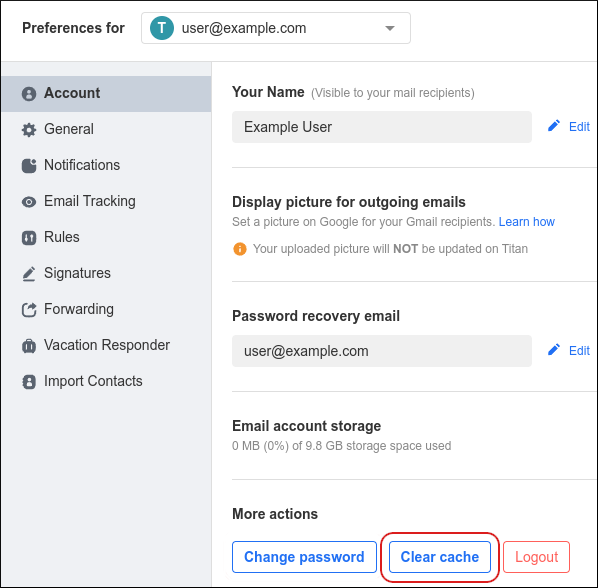598x588 pixels.
Task: Click the Password recovery email heading
Action: pyautogui.click(x=316, y=316)
